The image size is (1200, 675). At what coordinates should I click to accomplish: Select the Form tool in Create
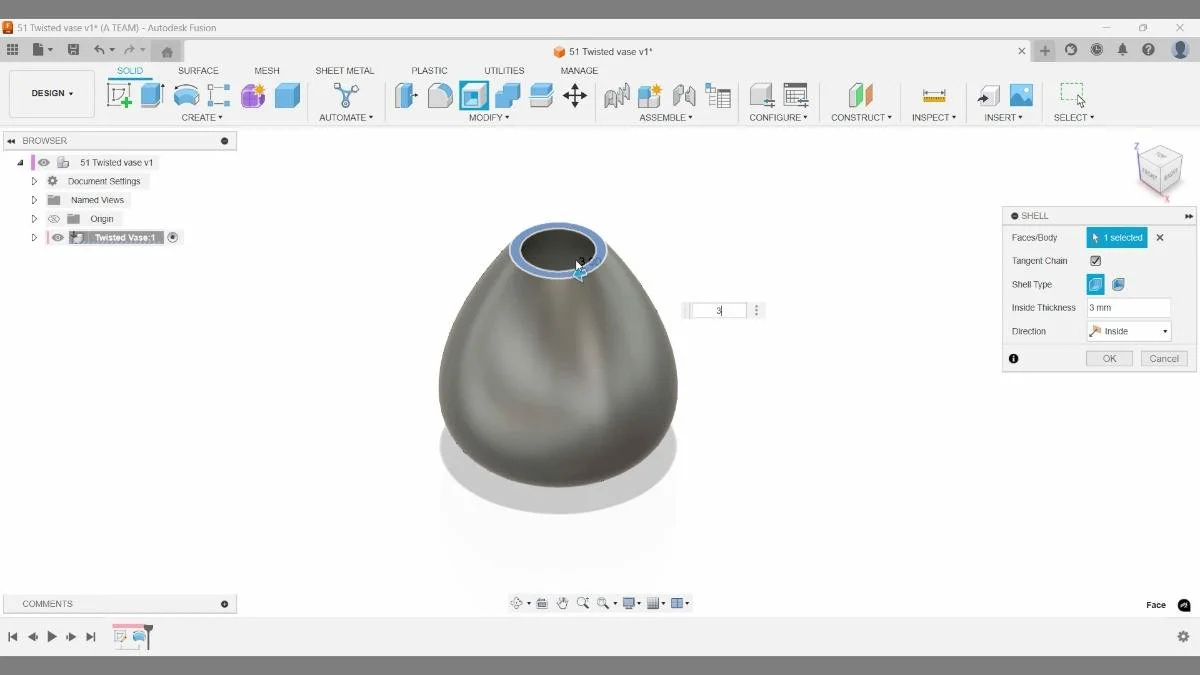click(x=252, y=95)
